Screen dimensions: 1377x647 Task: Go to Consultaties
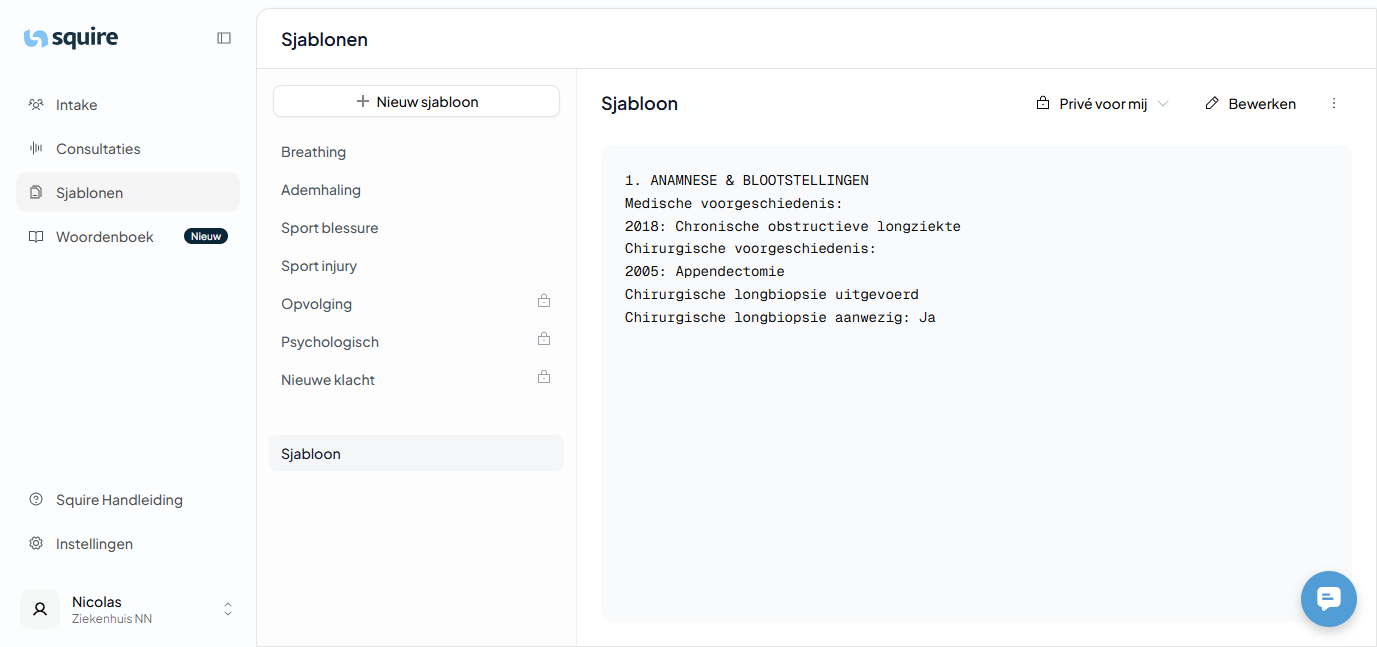coord(128,149)
